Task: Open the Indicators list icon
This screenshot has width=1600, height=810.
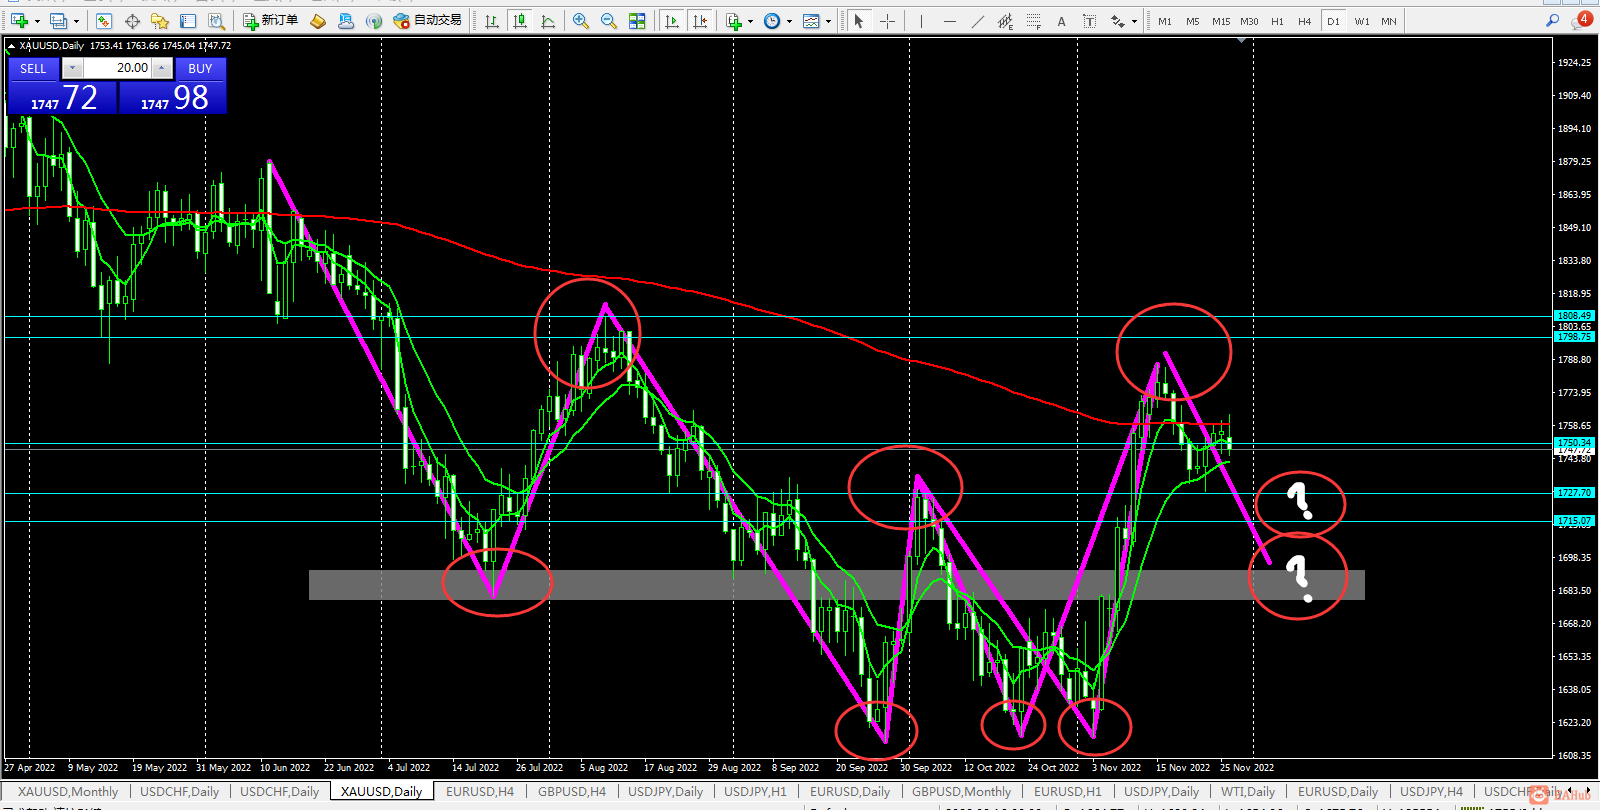Action: [734, 21]
